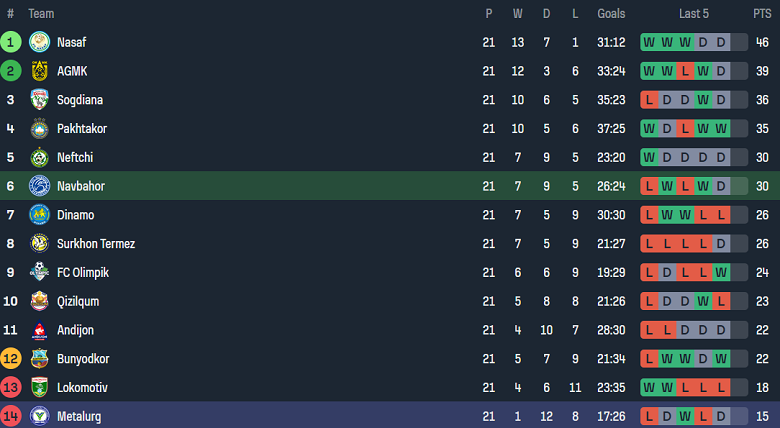
Task: Click Surkhon Termez team logo
Action: 39,244
